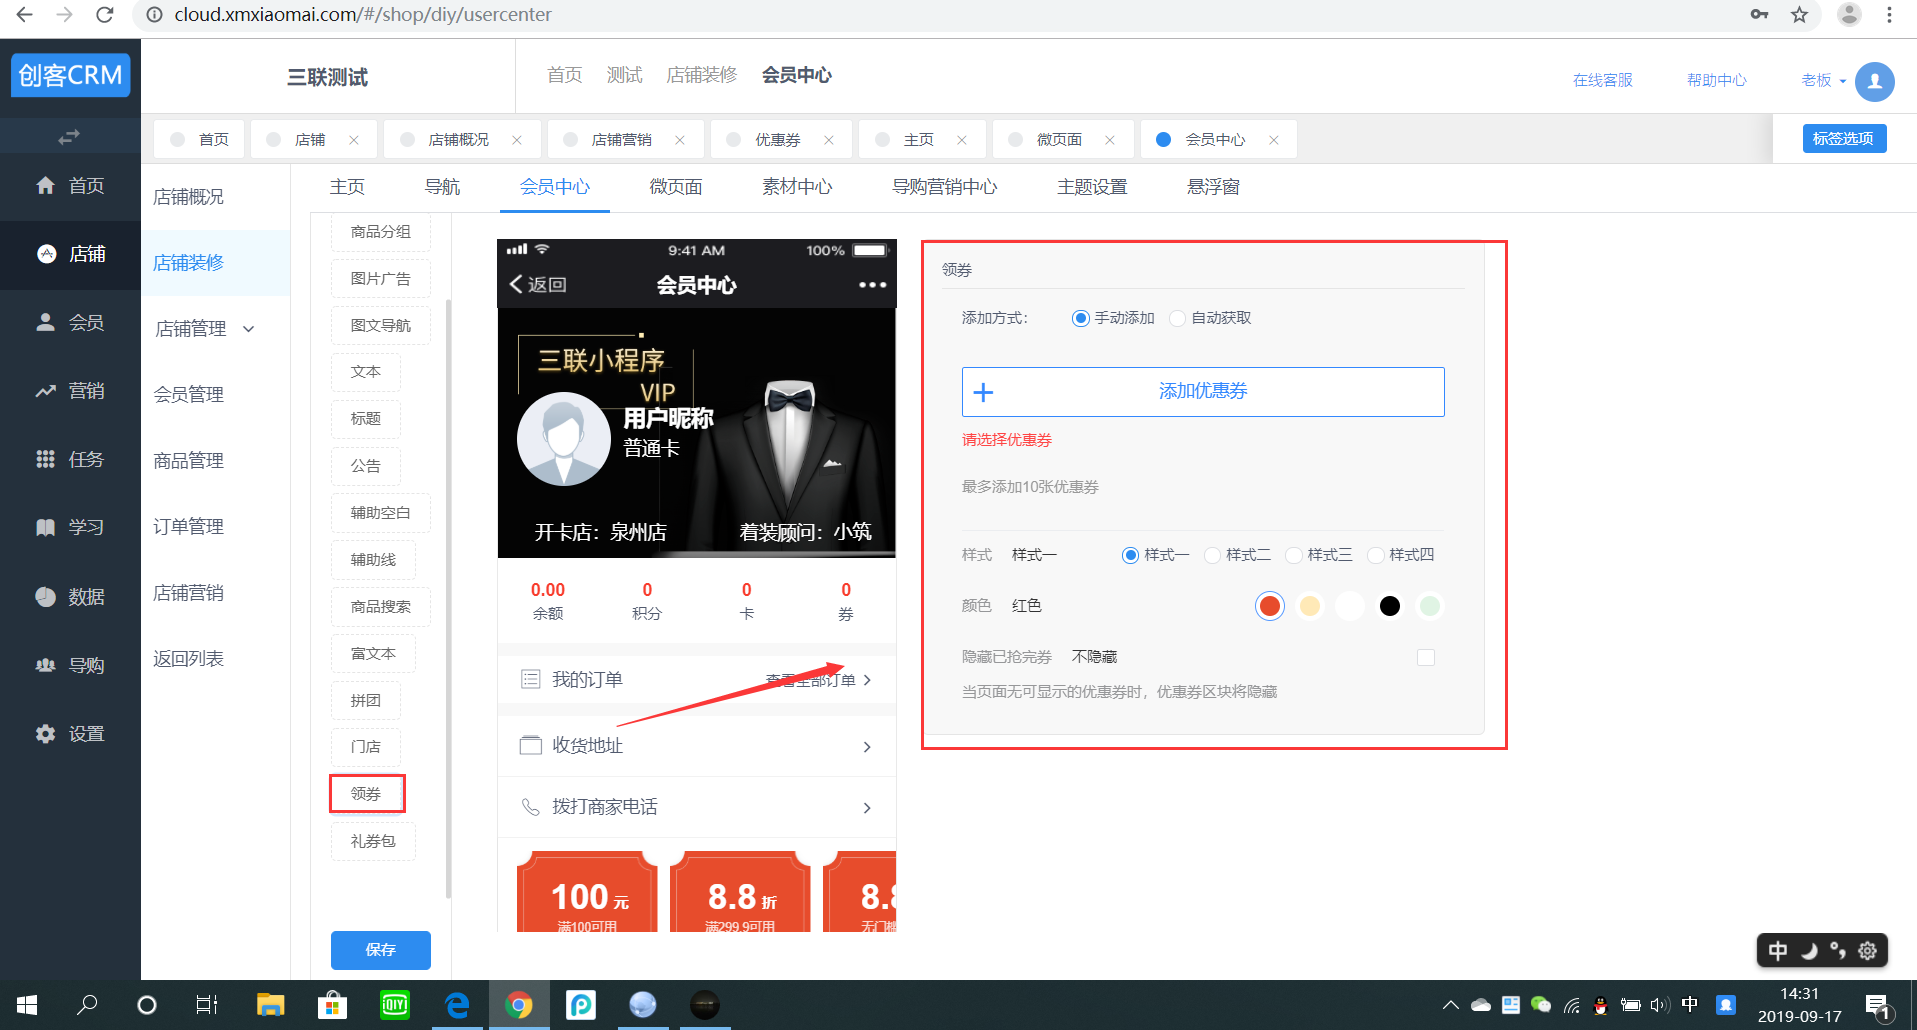Image resolution: width=1917 pixels, height=1030 pixels.
Task: Switch to 微页面 subtab
Action: click(x=676, y=187)
